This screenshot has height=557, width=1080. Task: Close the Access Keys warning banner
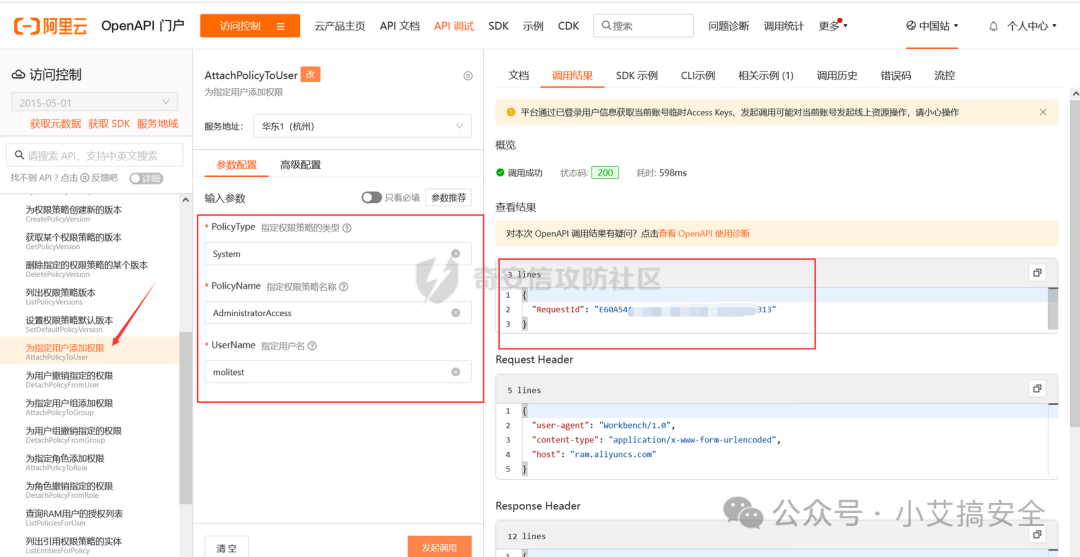[1043, 112]
